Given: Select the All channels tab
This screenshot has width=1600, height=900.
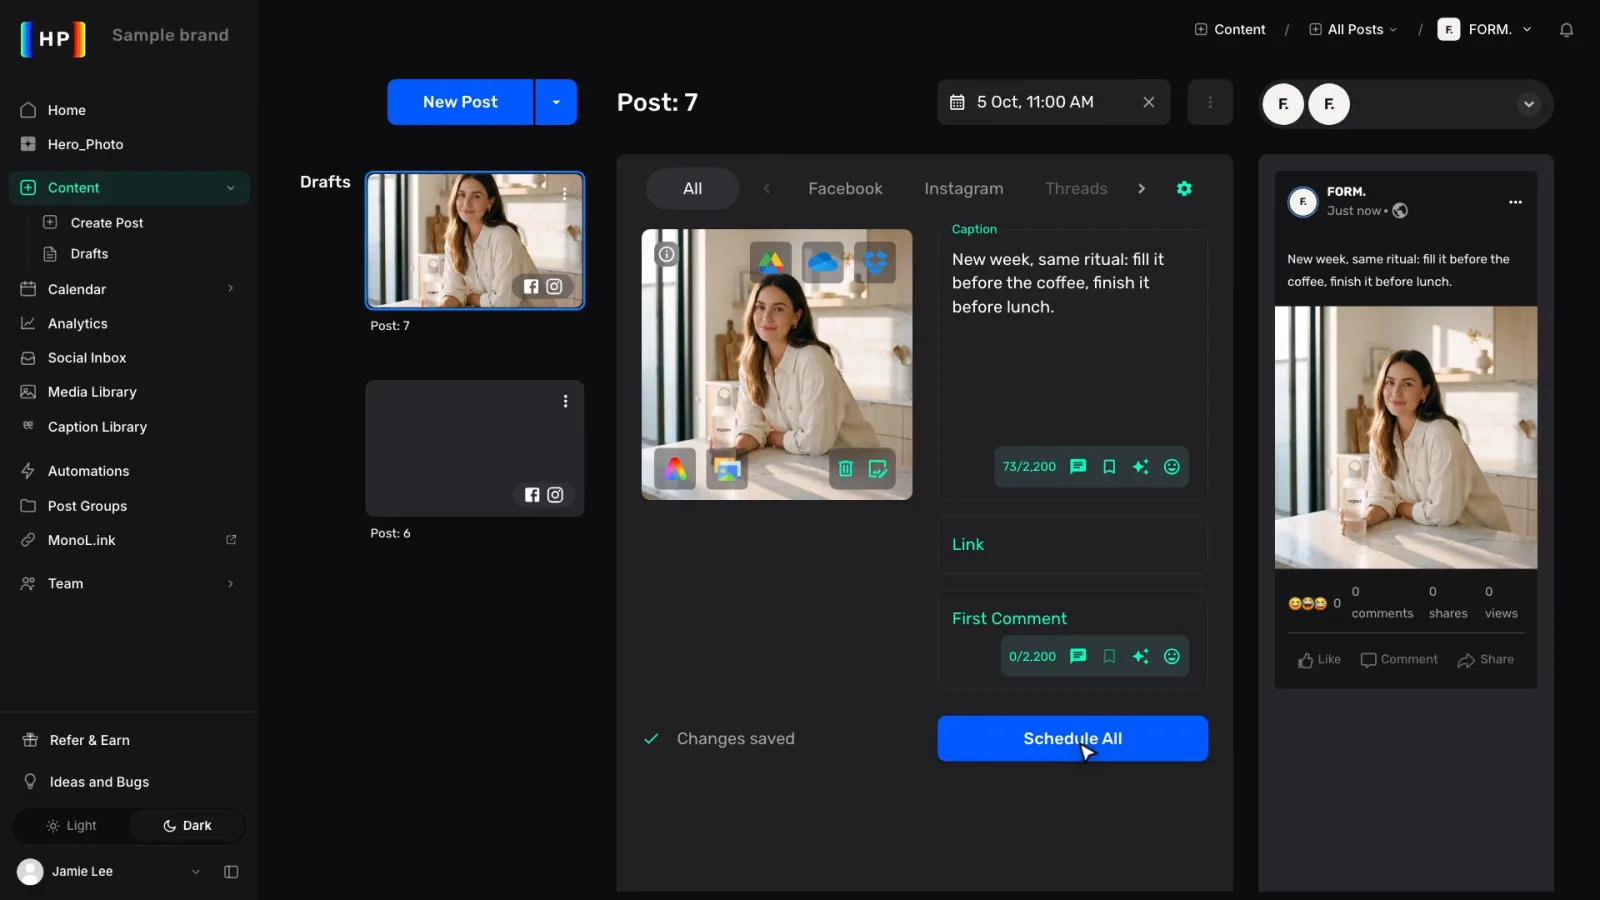Looking at the screenshot, I should [692, 189].
